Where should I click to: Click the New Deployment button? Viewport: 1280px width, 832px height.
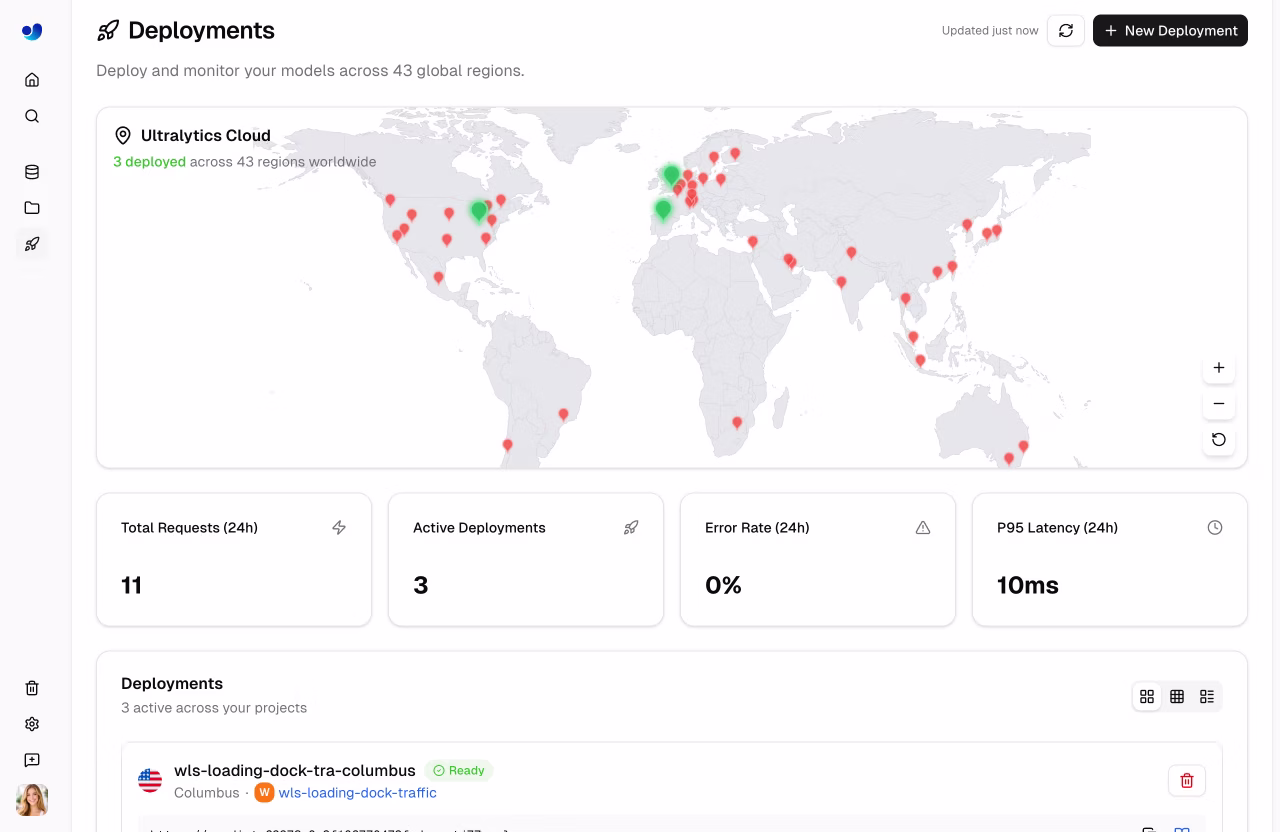(x=1170, y=31)
